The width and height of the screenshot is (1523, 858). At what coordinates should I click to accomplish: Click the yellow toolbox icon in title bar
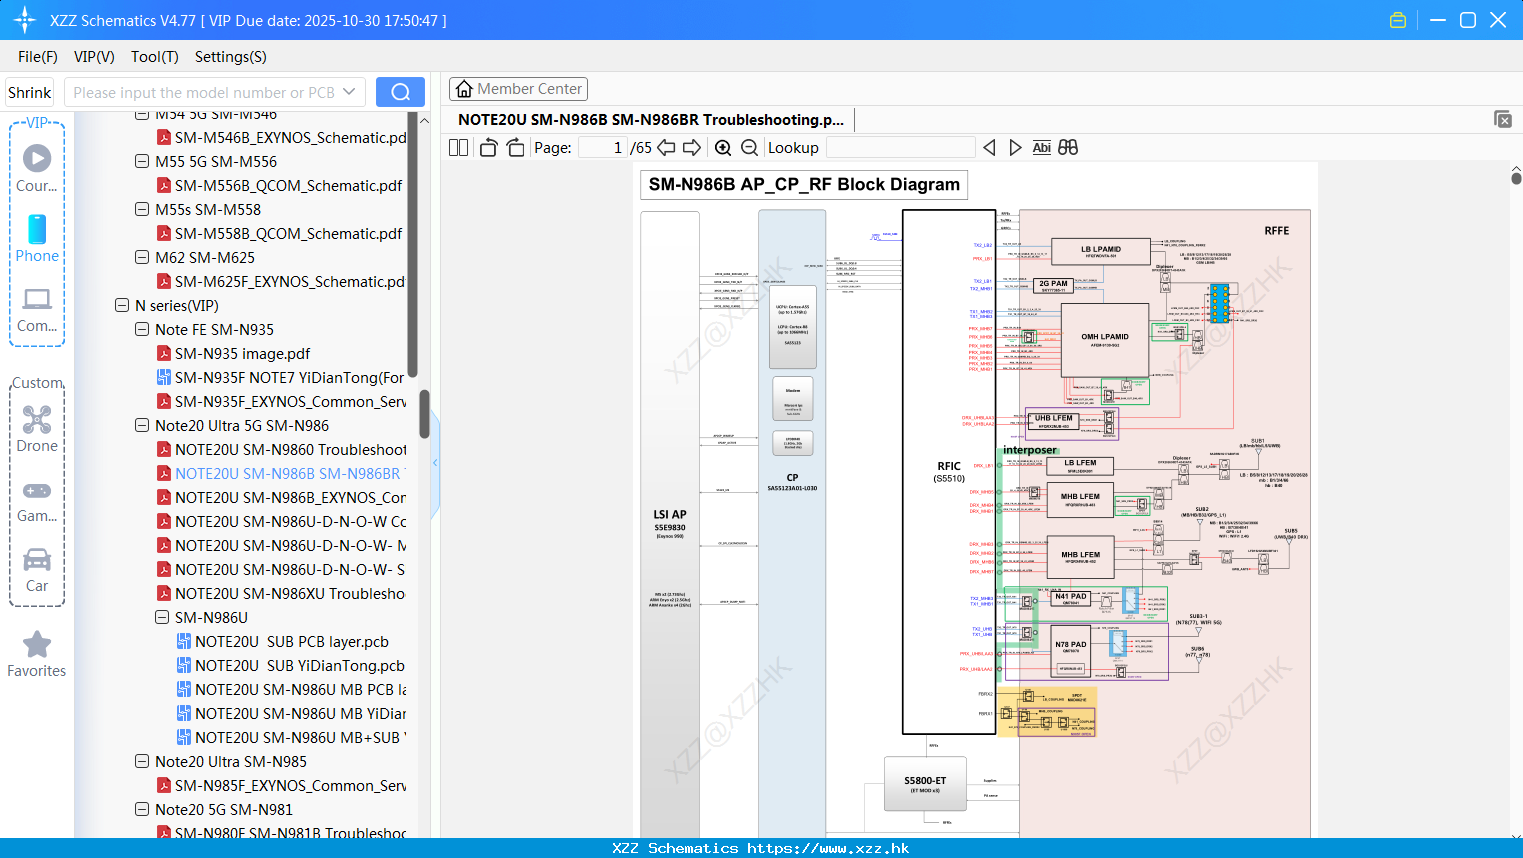1398,20
